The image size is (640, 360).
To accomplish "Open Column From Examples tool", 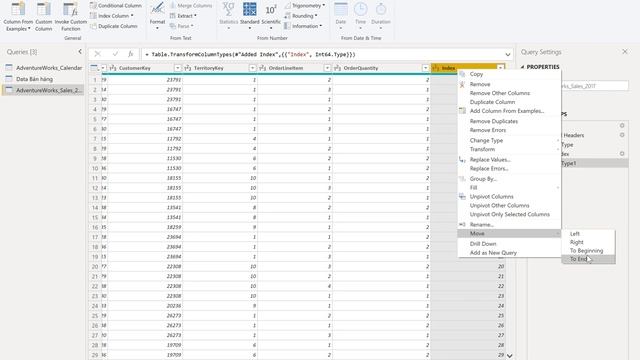I will [x=18, y=17].
